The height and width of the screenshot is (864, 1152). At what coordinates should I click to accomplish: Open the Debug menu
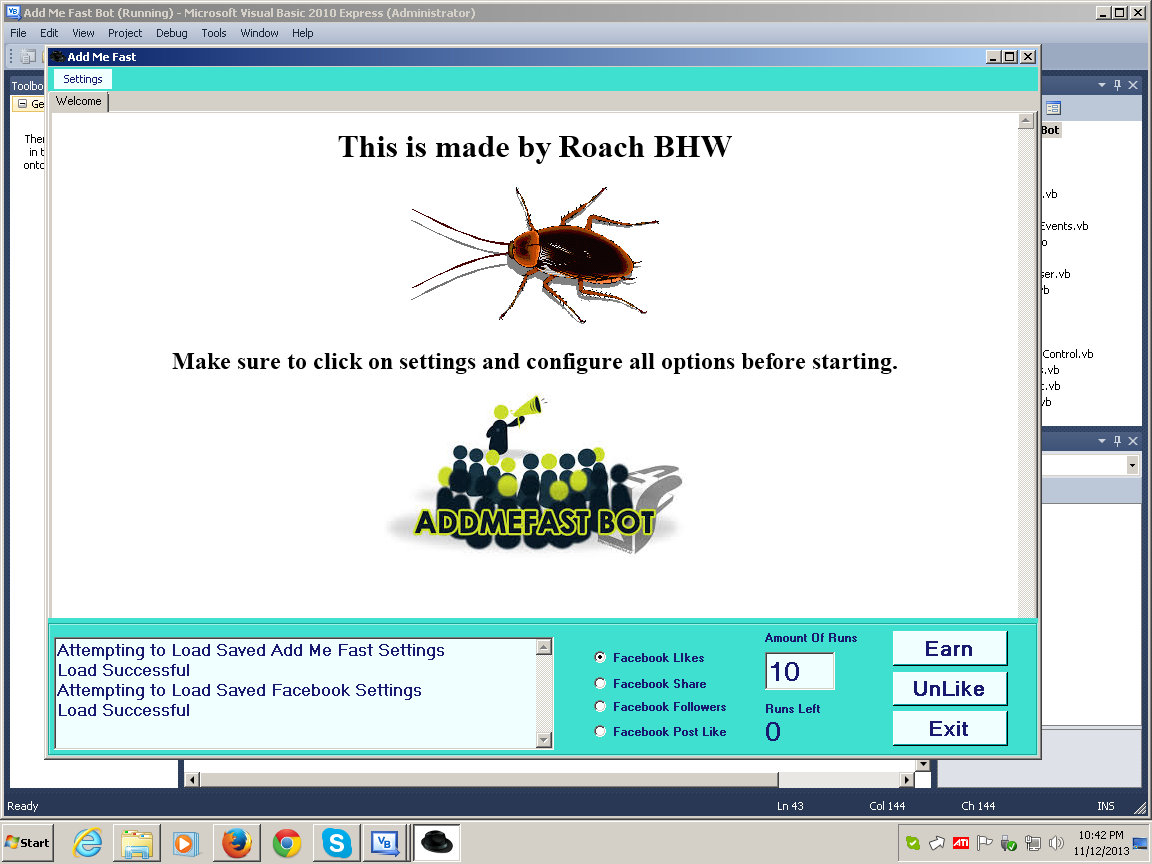[172, 33]
